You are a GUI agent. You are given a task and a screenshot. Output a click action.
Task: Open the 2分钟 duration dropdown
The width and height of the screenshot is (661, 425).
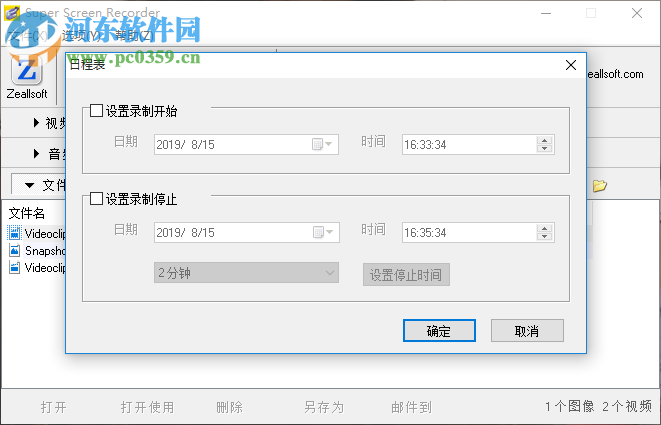coord(246,273)
